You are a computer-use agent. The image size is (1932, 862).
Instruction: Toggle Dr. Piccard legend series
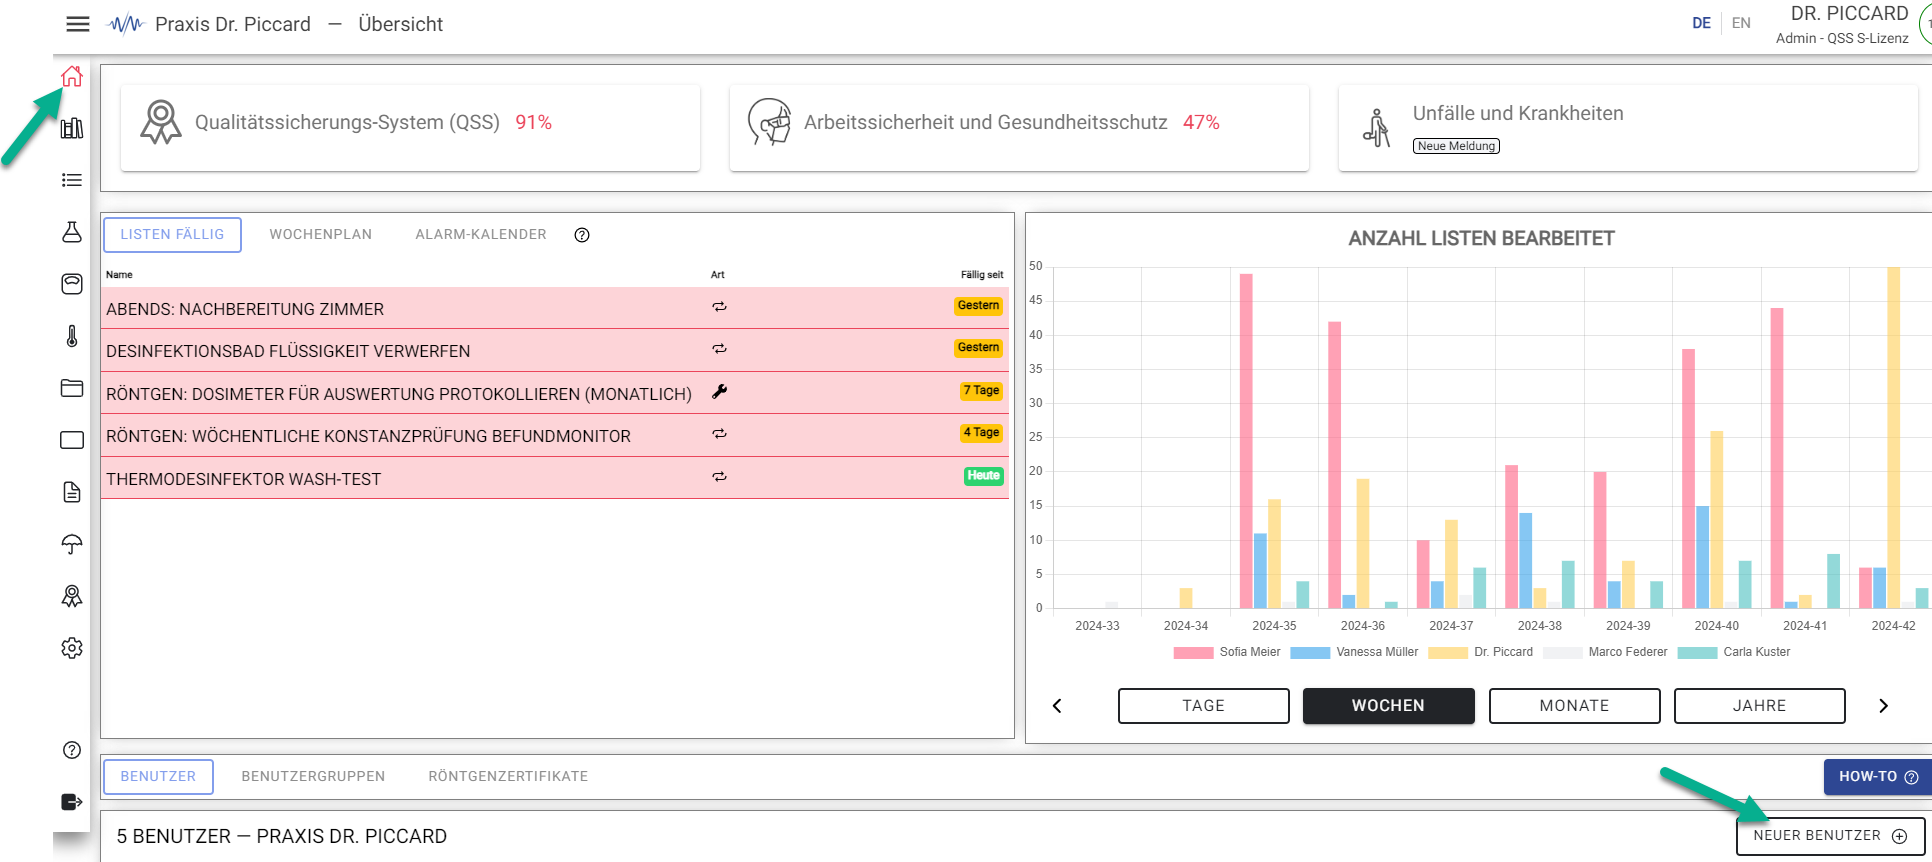click(x=1480, y=652)
